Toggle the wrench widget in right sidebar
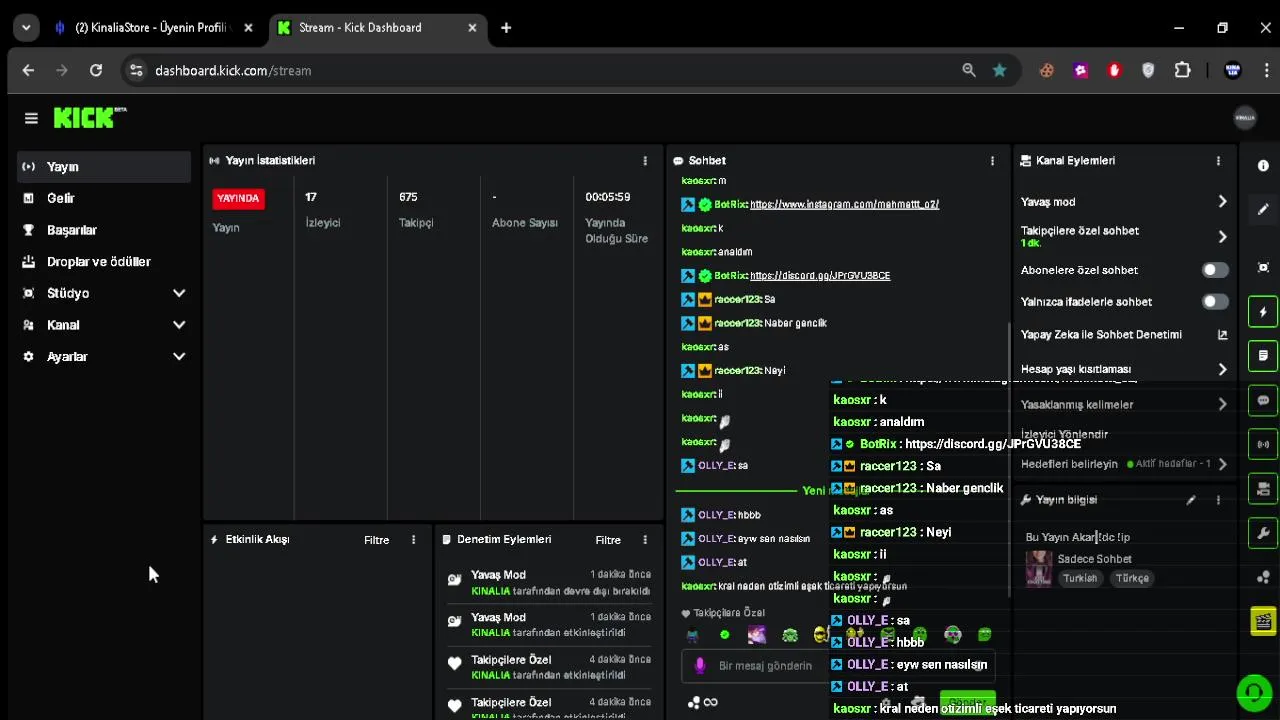This screenshot has height=720, width=1280. click(1263, 532)
